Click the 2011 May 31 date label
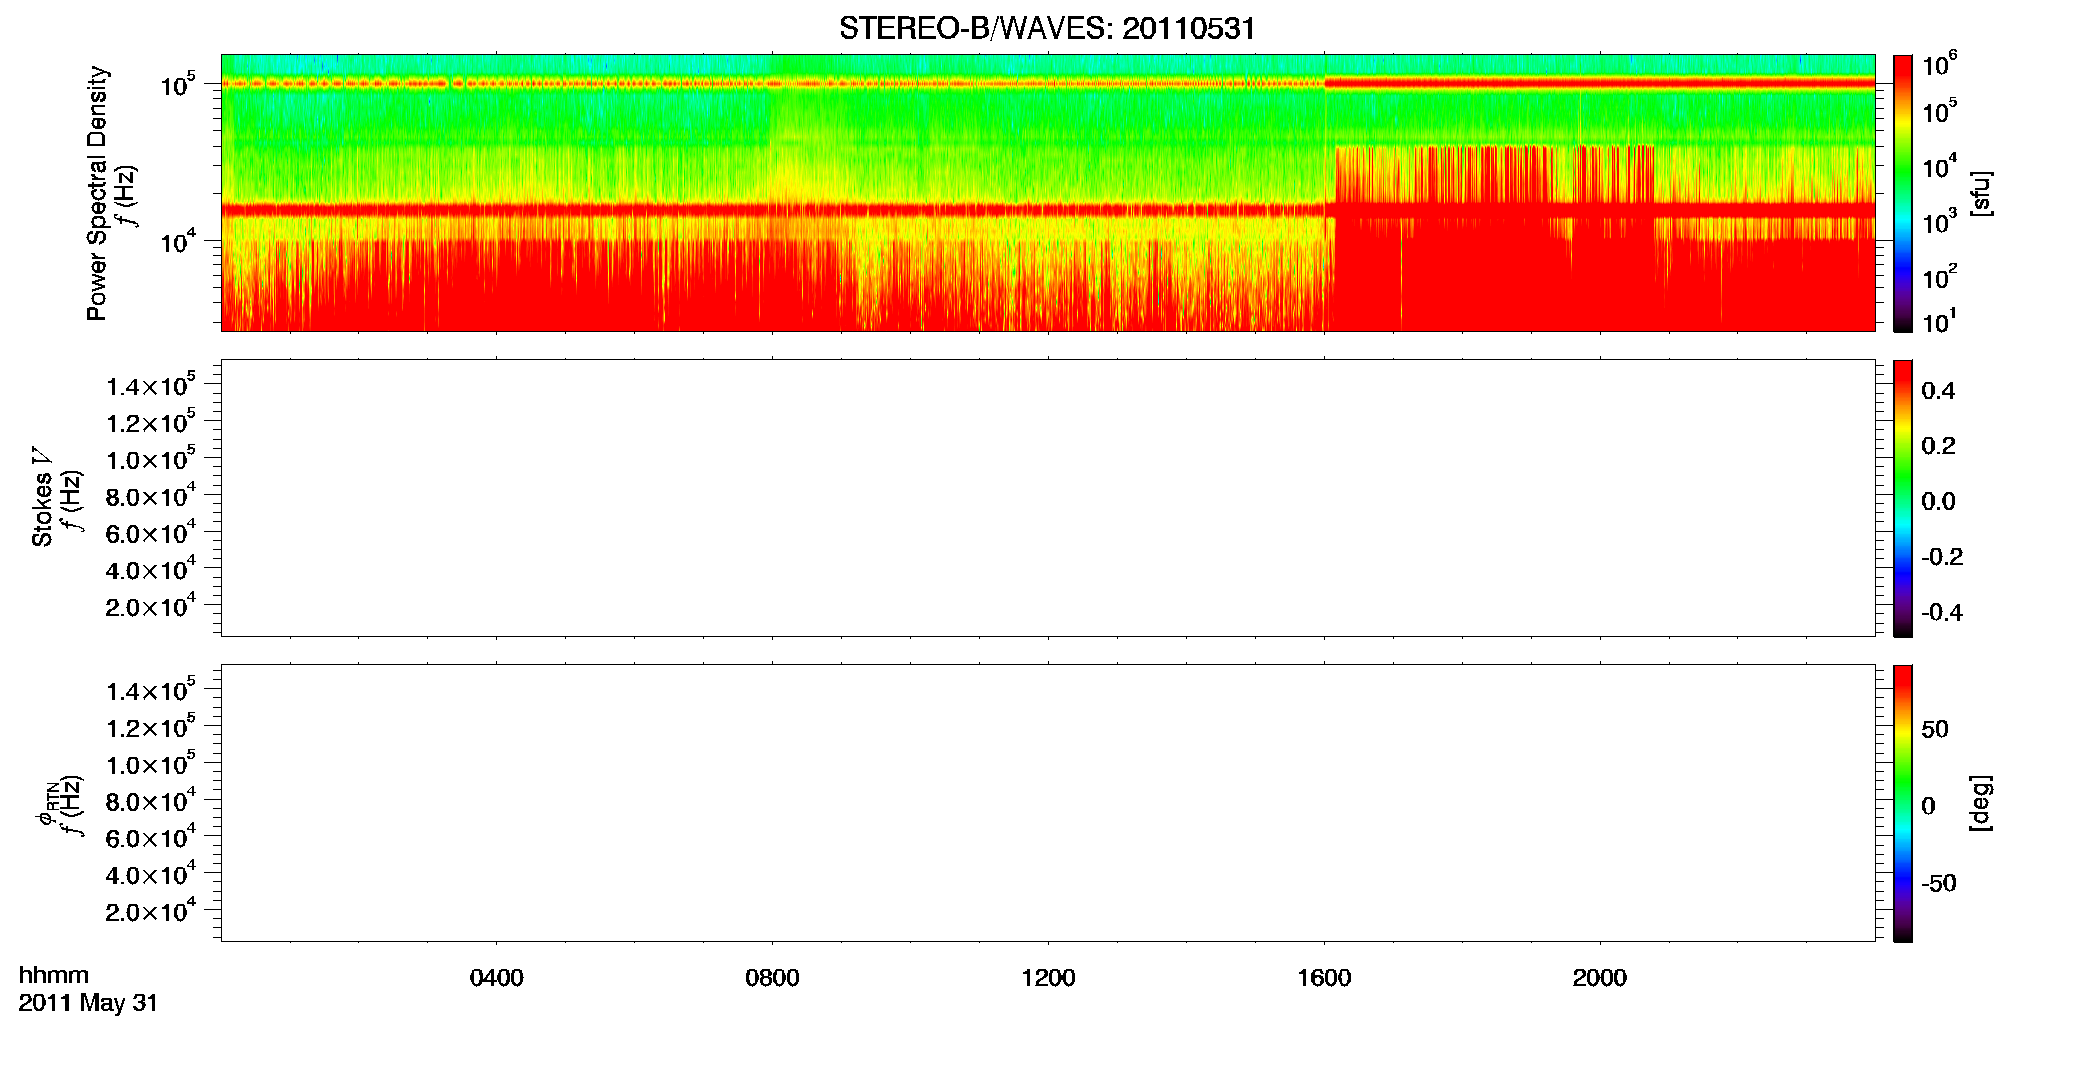 88,1003
